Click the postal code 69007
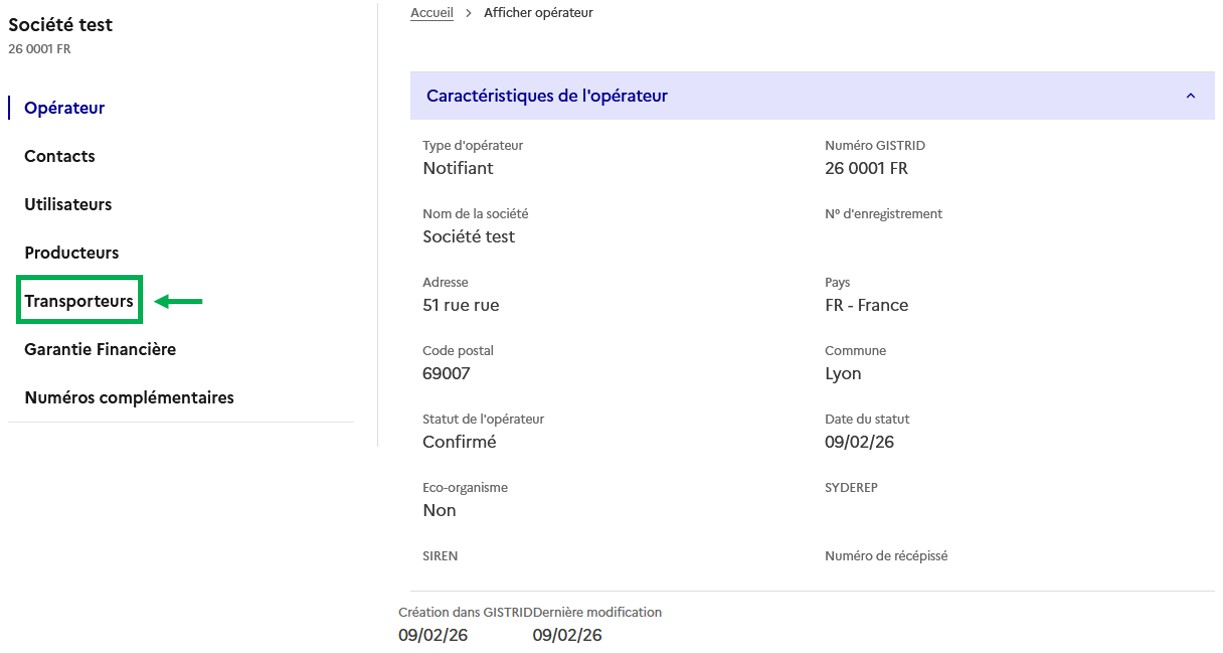 click(446, 373)
